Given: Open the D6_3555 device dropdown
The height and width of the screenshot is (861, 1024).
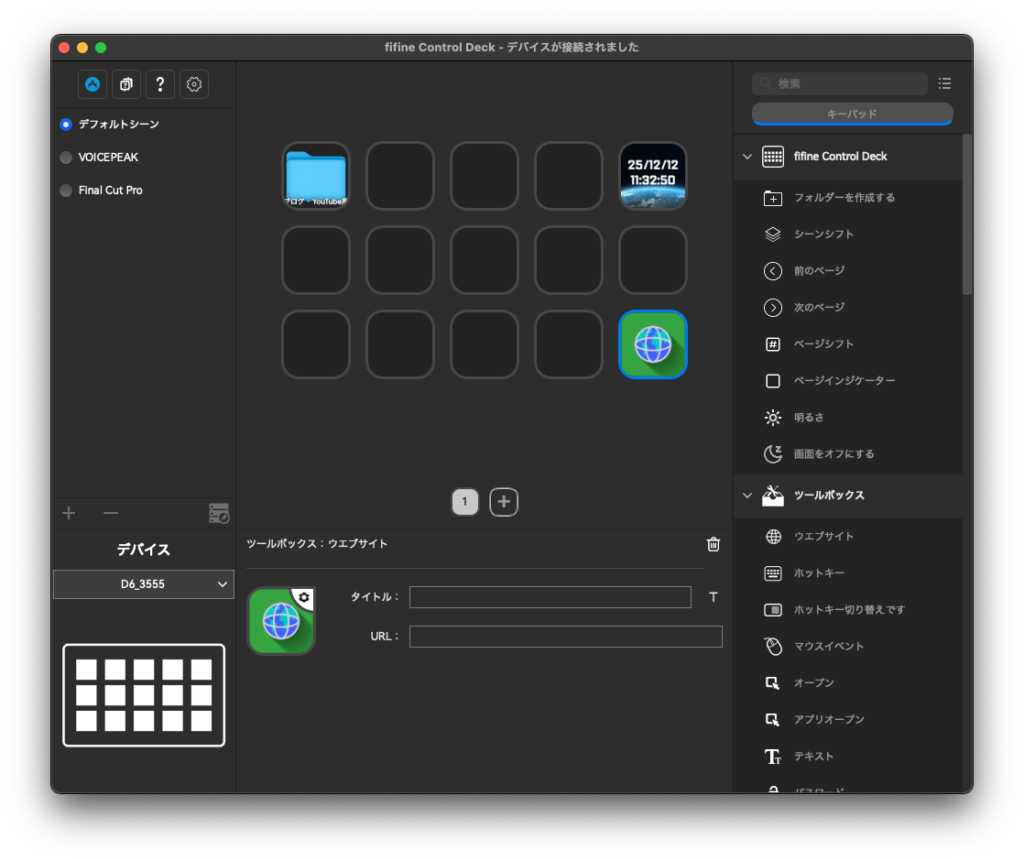Looking at the screenshot, I should (x=143, y=584).
